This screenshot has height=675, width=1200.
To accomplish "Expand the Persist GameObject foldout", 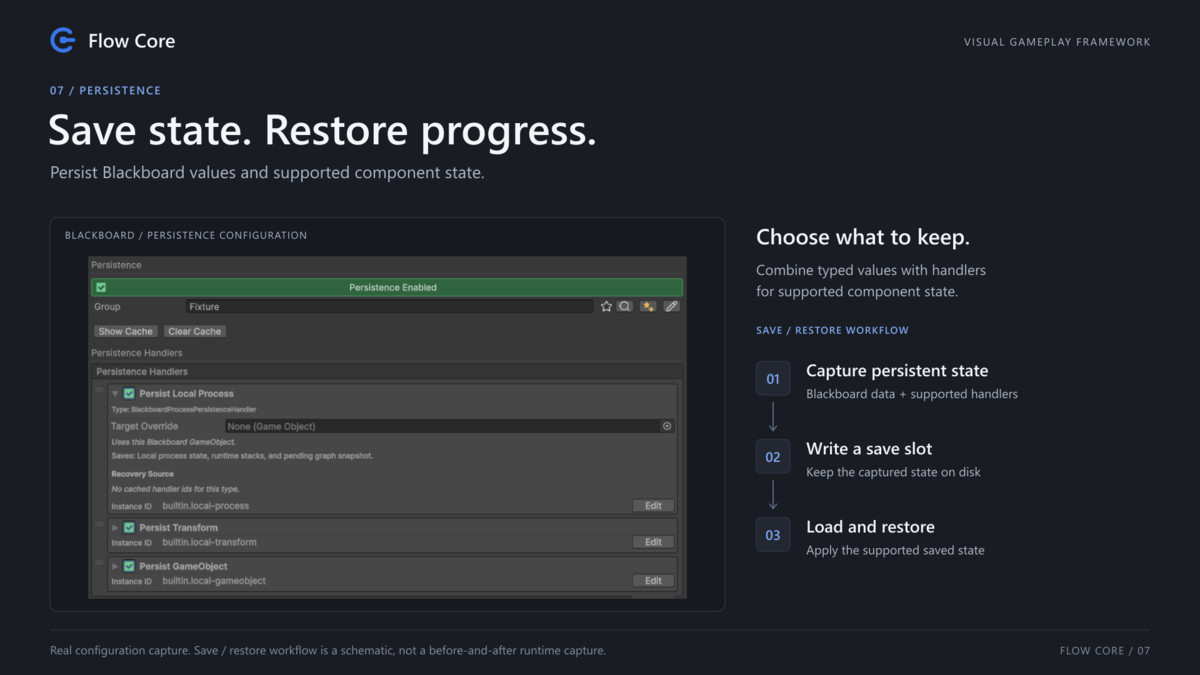I will point(115,566).
